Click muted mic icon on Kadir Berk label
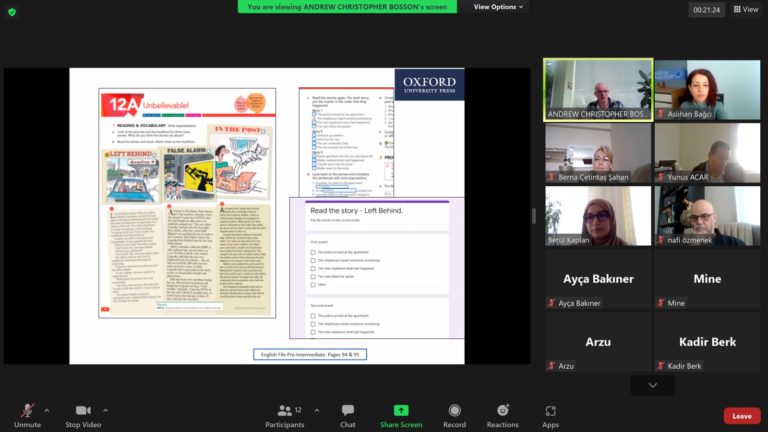Viewport: 768px width, 432px height. [x=661, y=366]
